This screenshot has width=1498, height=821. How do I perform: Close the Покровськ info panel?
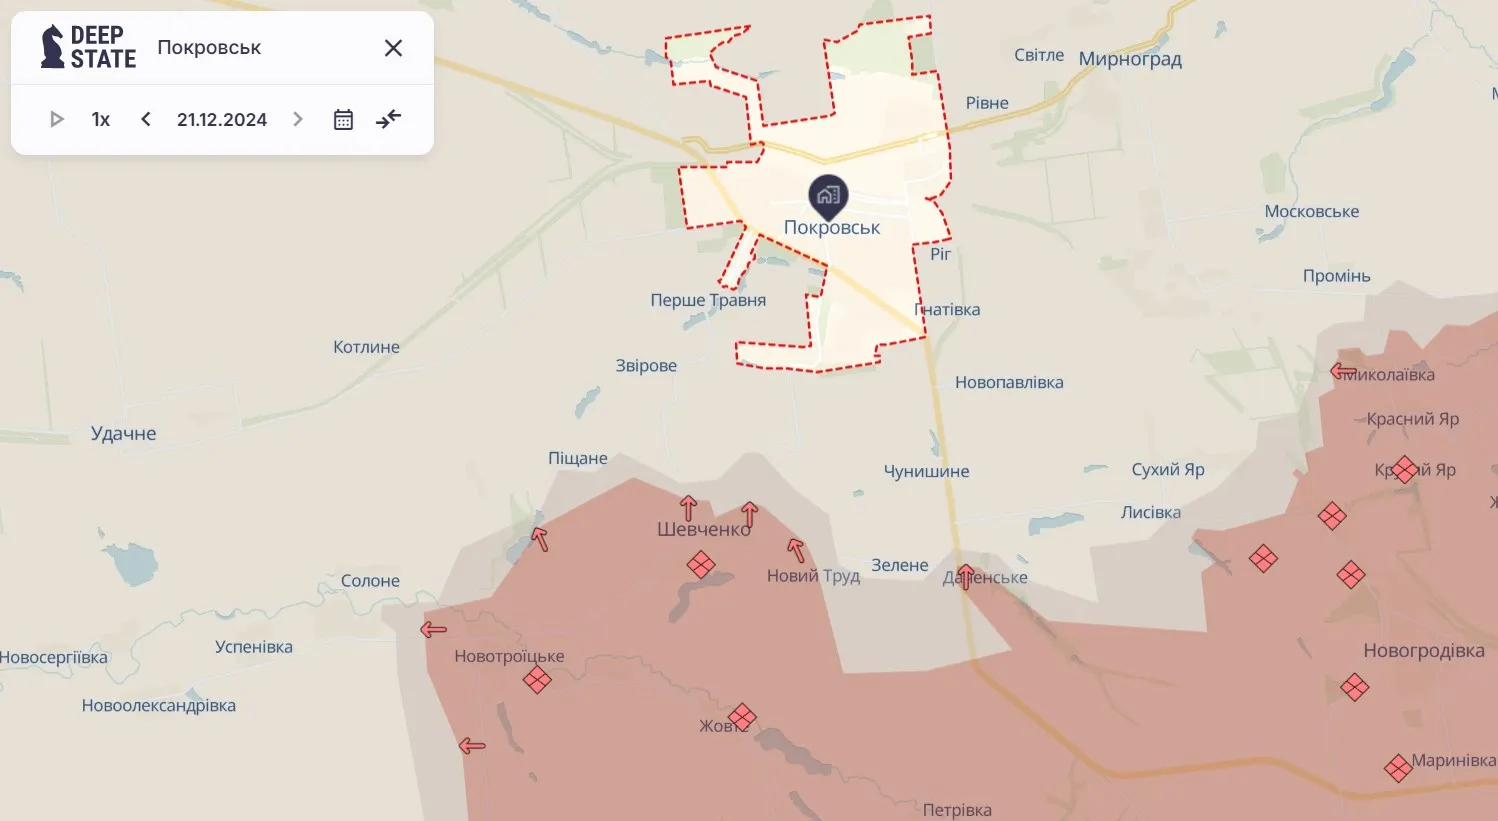(394, 48)
